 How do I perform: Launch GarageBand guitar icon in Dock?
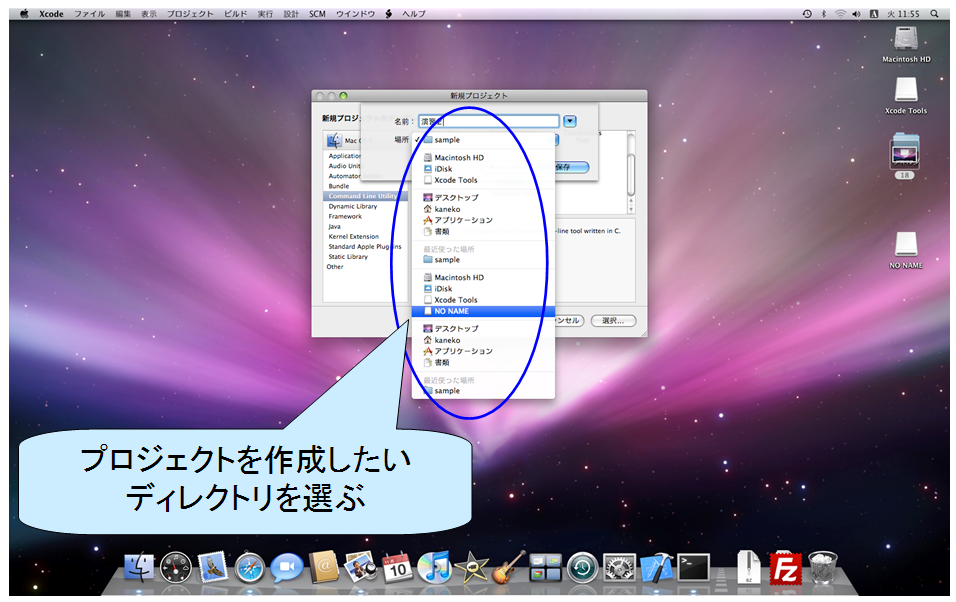pyautogui.click(x=508, y=567)
